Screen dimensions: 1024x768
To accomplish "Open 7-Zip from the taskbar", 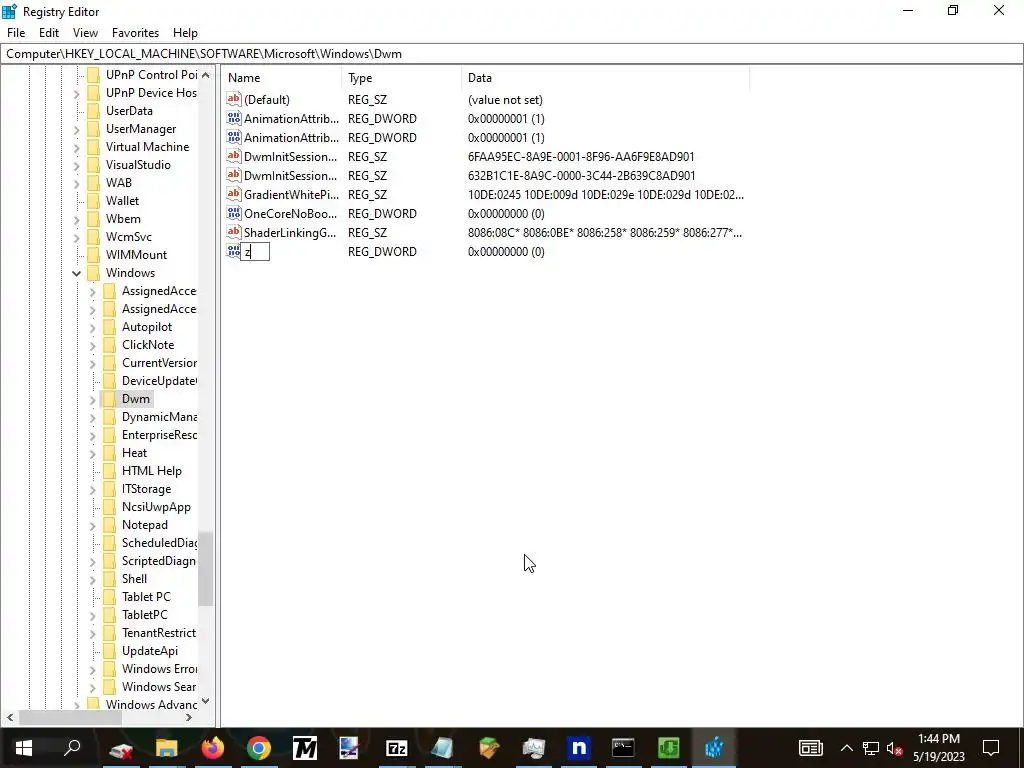I will [x=396, y=748].
